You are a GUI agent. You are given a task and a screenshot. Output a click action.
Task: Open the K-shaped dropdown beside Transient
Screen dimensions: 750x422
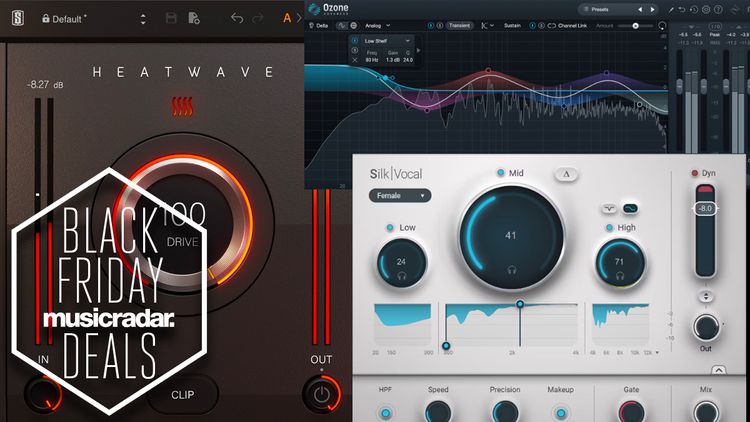tap(487, 25)
